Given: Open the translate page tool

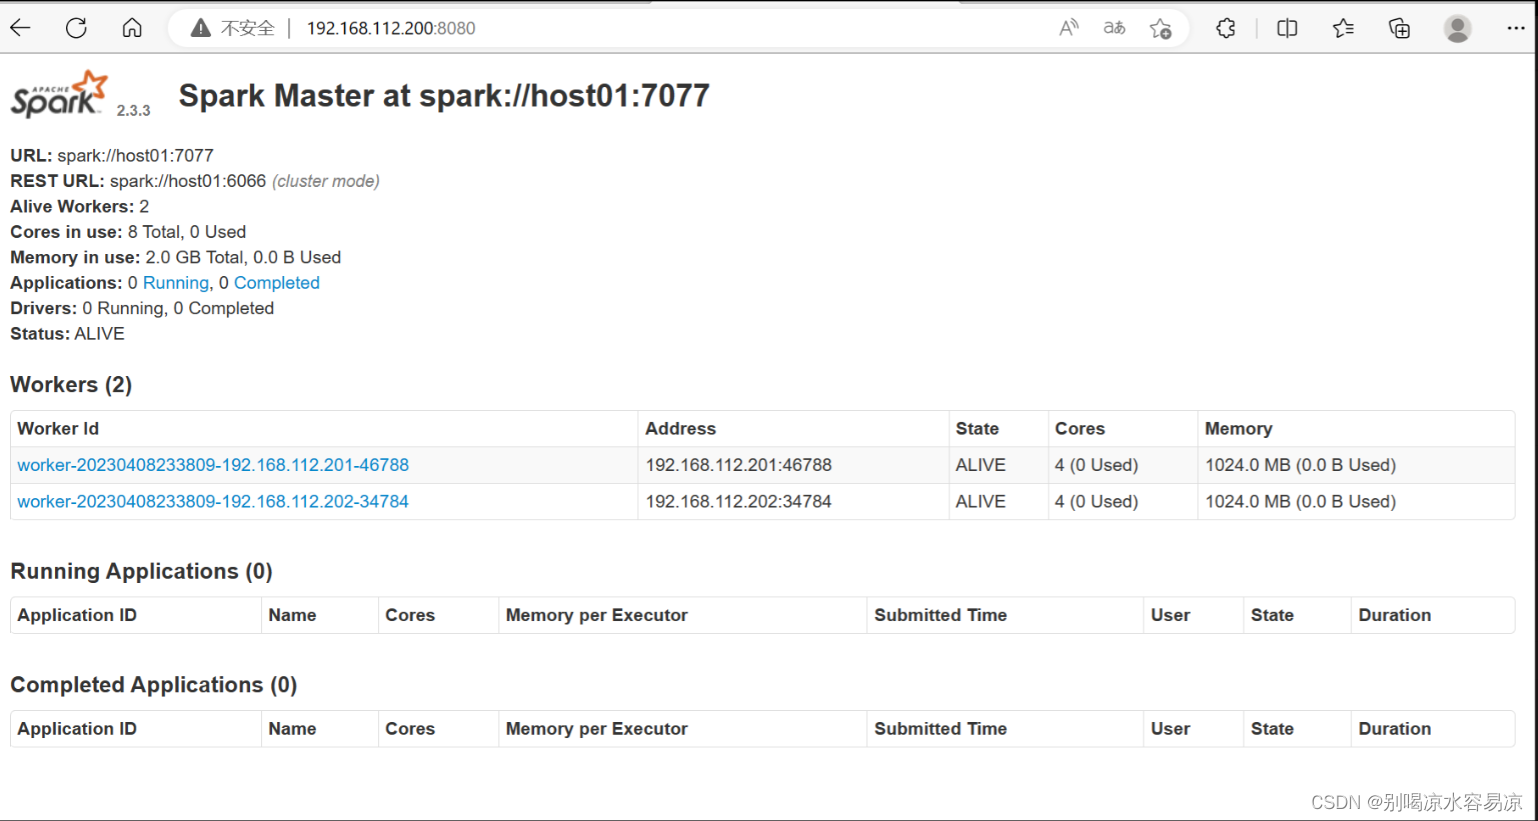Looking at the screenshot, I should pyautogui.click(x=1113, y=27).
